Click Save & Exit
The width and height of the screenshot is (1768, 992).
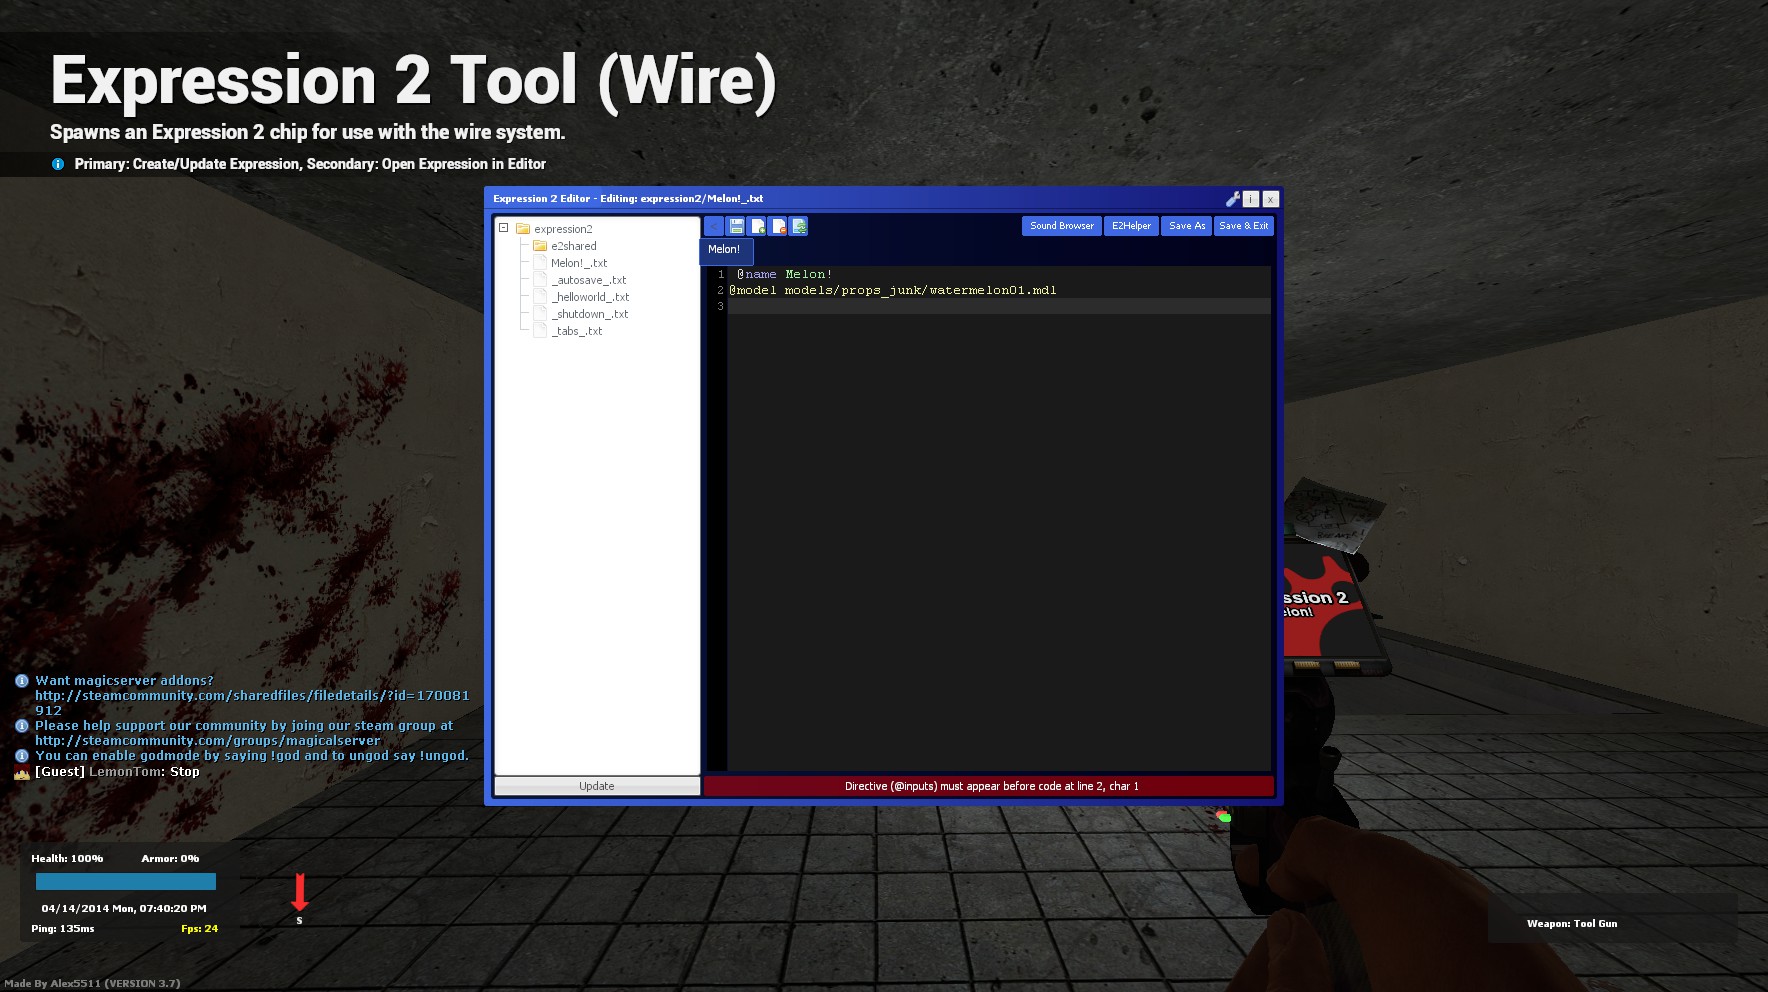pos(1244,226)
